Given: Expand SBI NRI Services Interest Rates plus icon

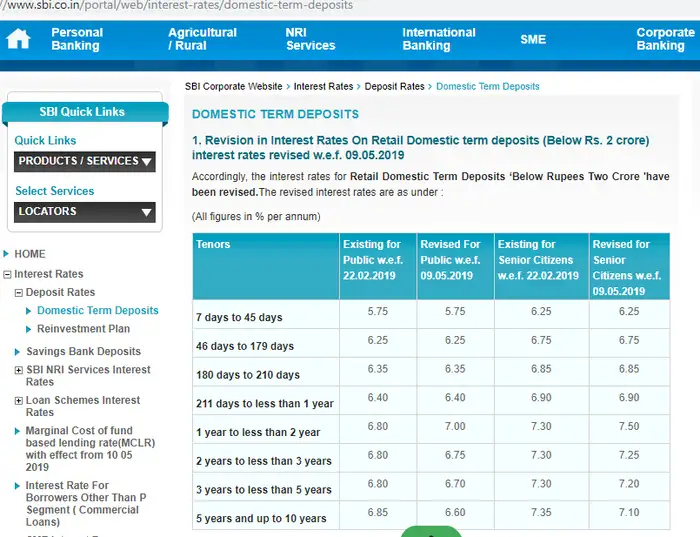Looking at the screenshot, I should (x=18, y=370).
